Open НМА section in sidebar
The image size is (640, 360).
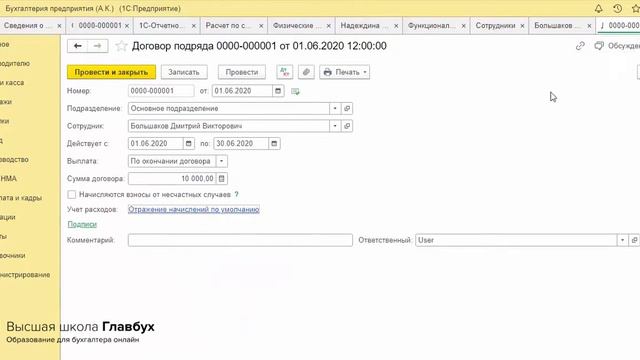click(9, 179)
